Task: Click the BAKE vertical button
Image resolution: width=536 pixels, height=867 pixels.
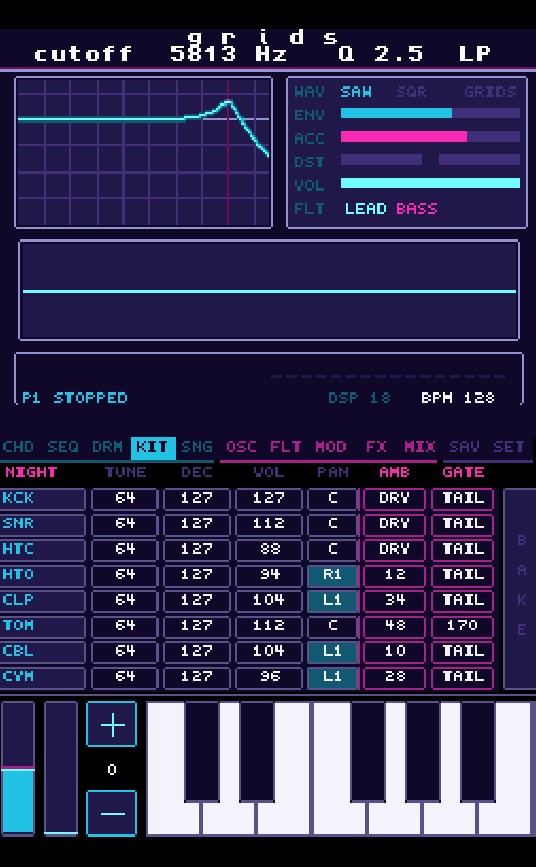Action: [519, 589]
